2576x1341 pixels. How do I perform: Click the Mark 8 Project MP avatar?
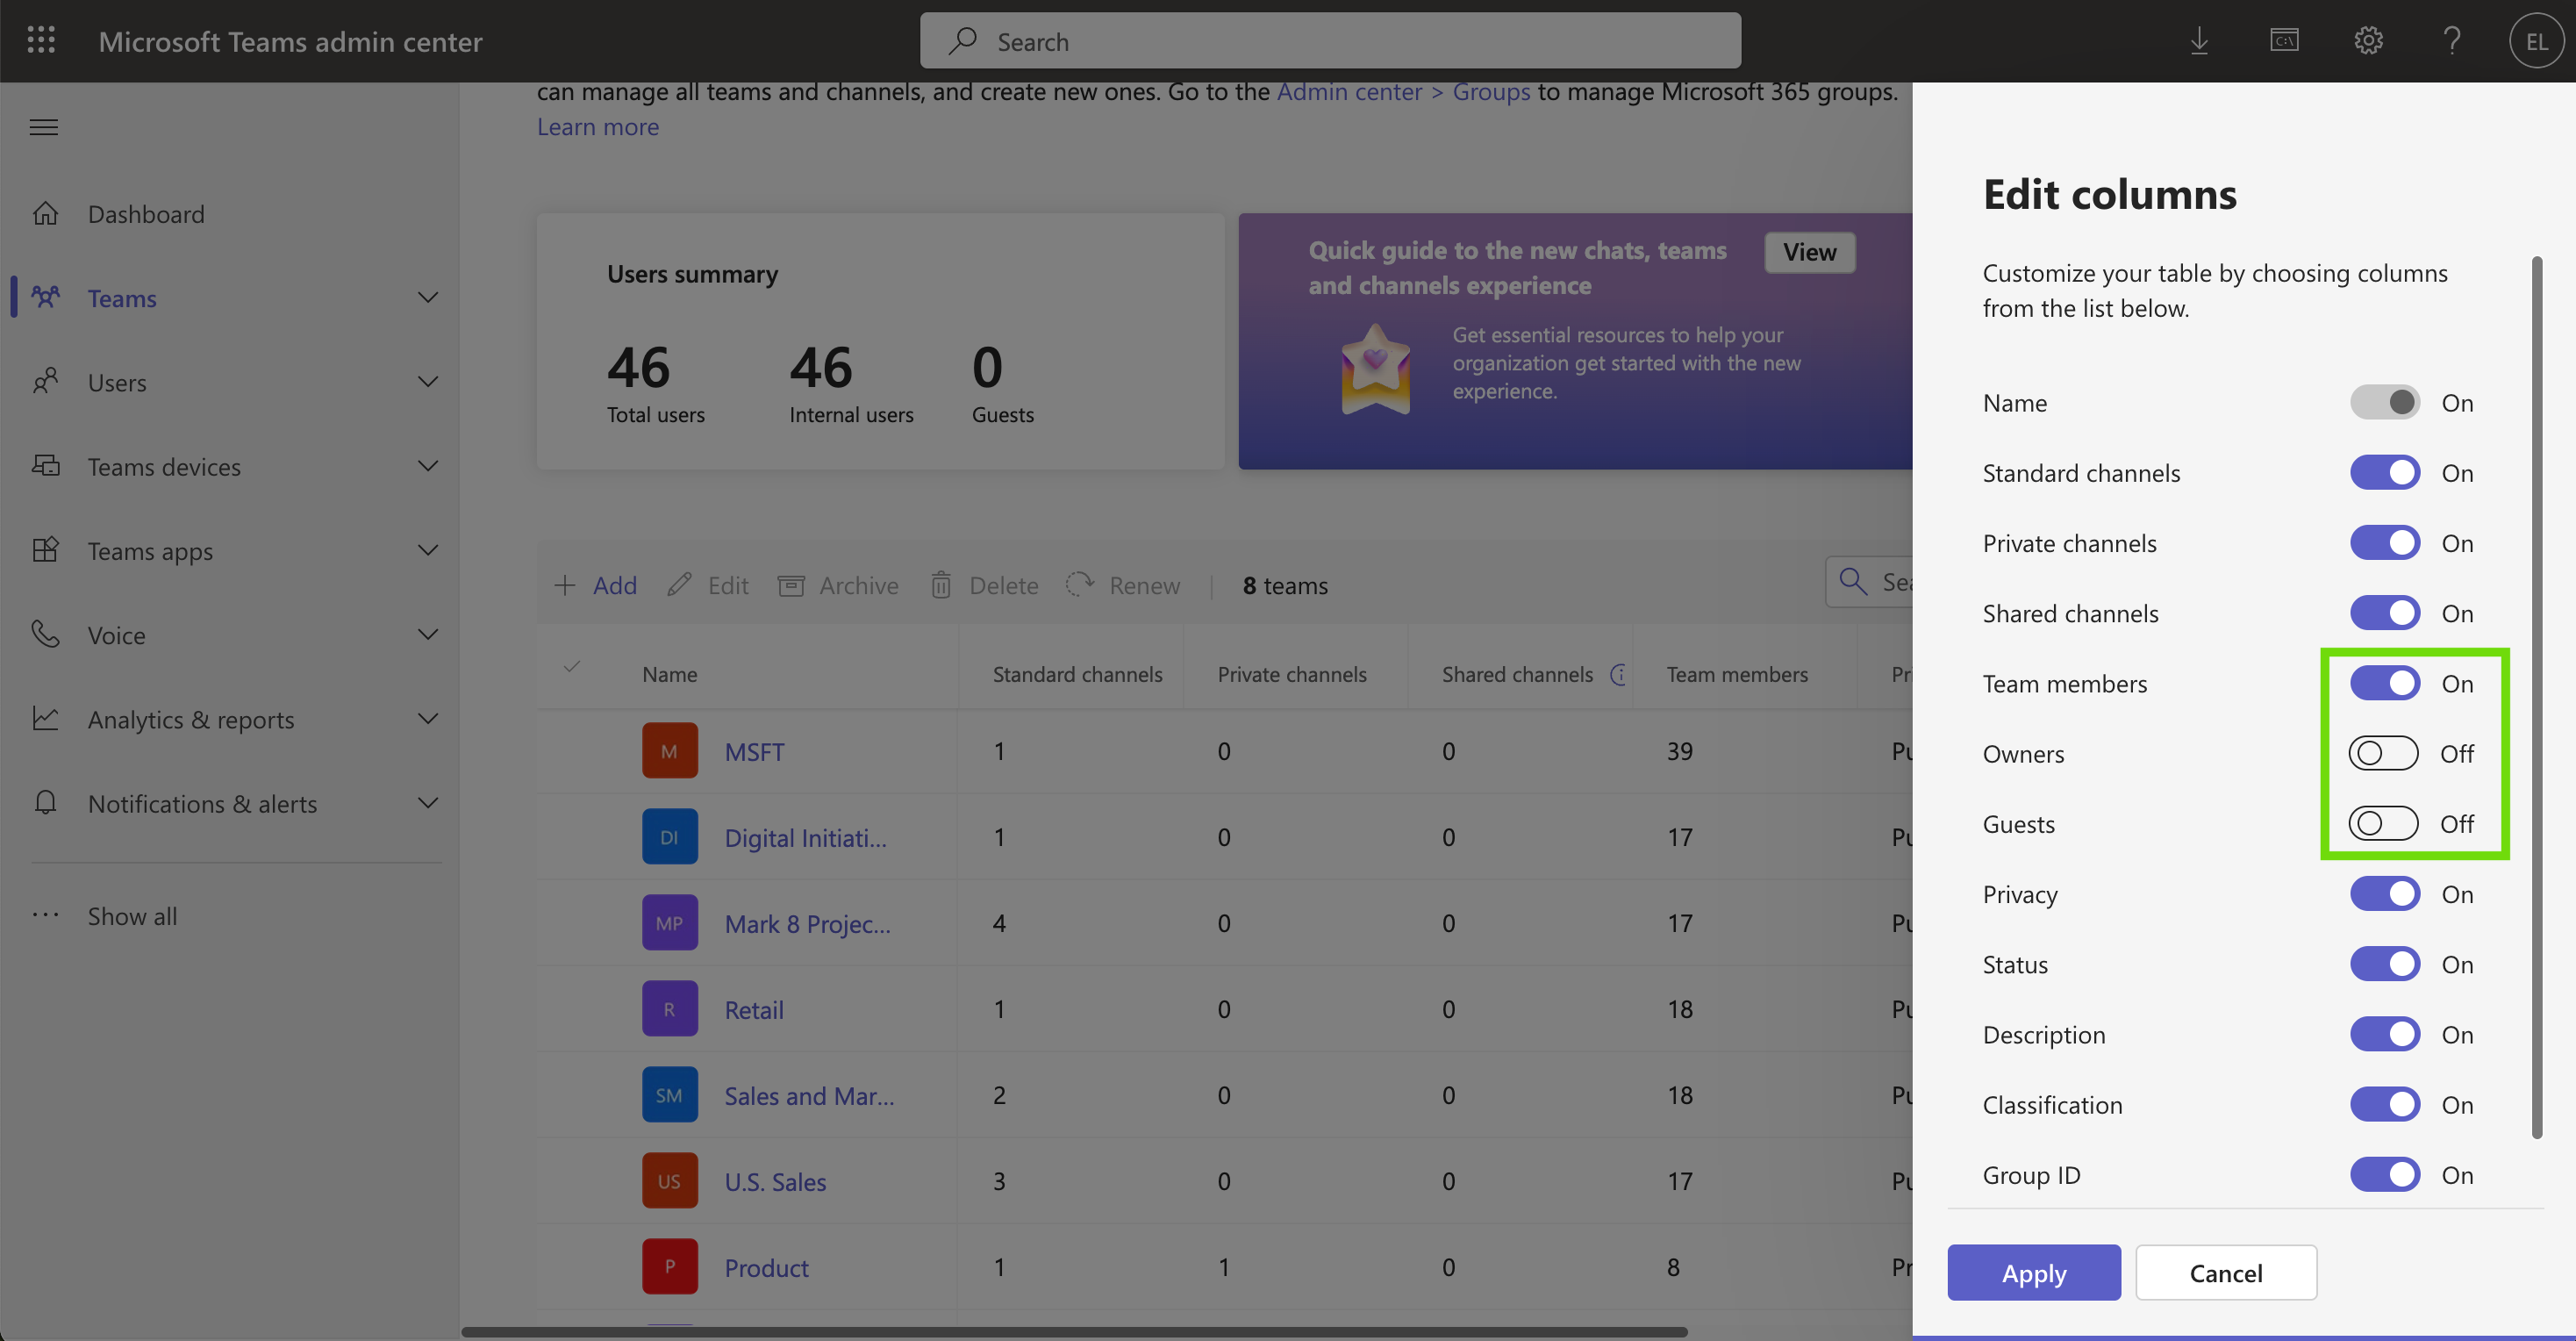coord(669,923)
